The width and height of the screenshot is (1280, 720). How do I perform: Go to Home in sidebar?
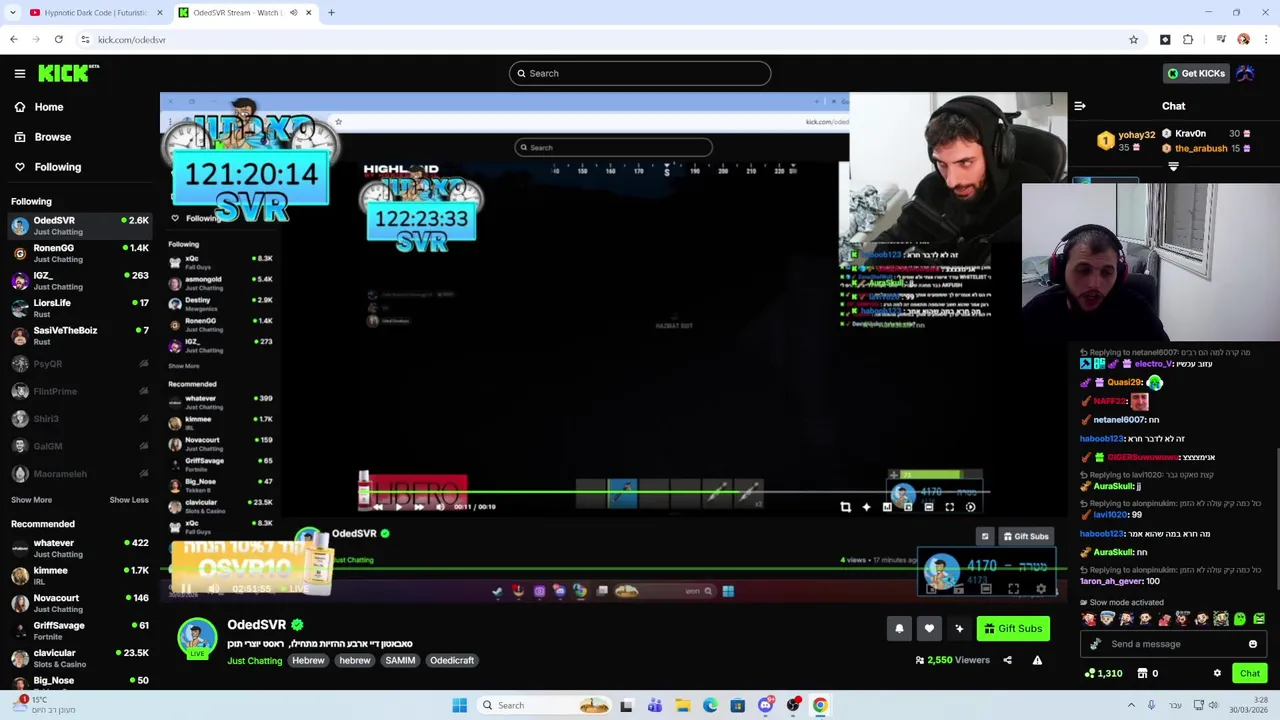pyautogui.click(x=39, y=107)
